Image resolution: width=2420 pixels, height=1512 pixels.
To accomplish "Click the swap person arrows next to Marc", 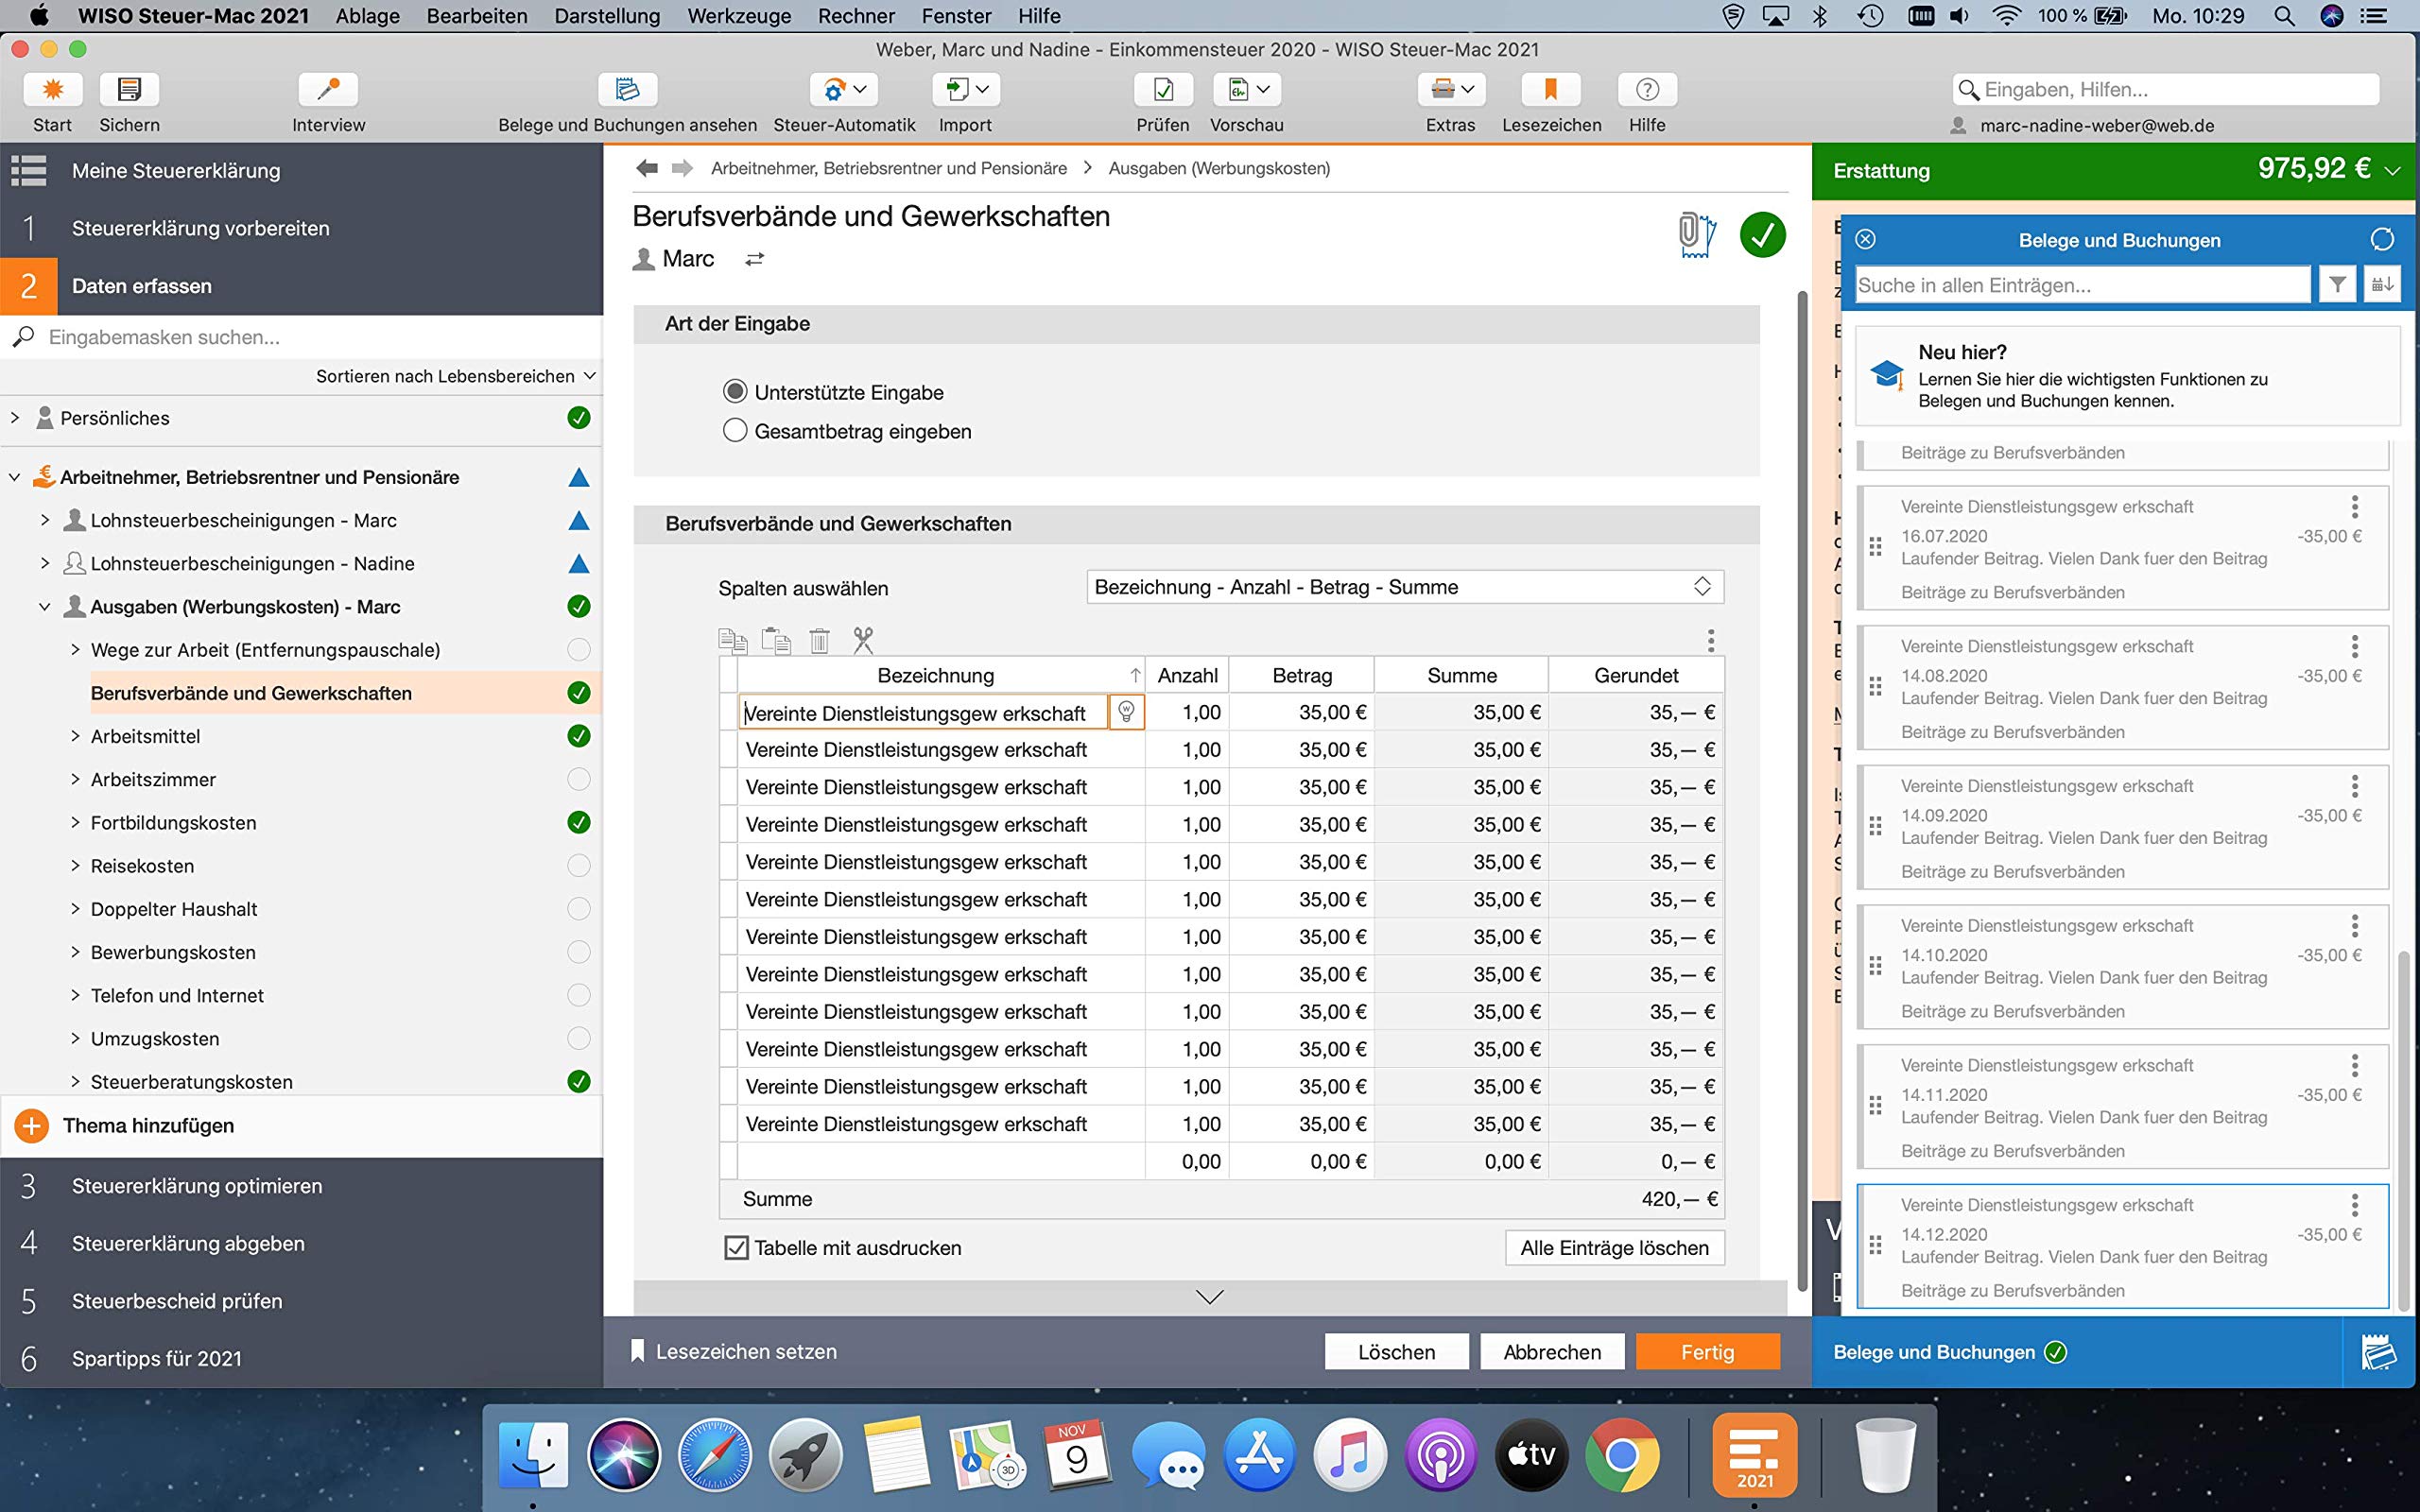I will coord(755,259).
